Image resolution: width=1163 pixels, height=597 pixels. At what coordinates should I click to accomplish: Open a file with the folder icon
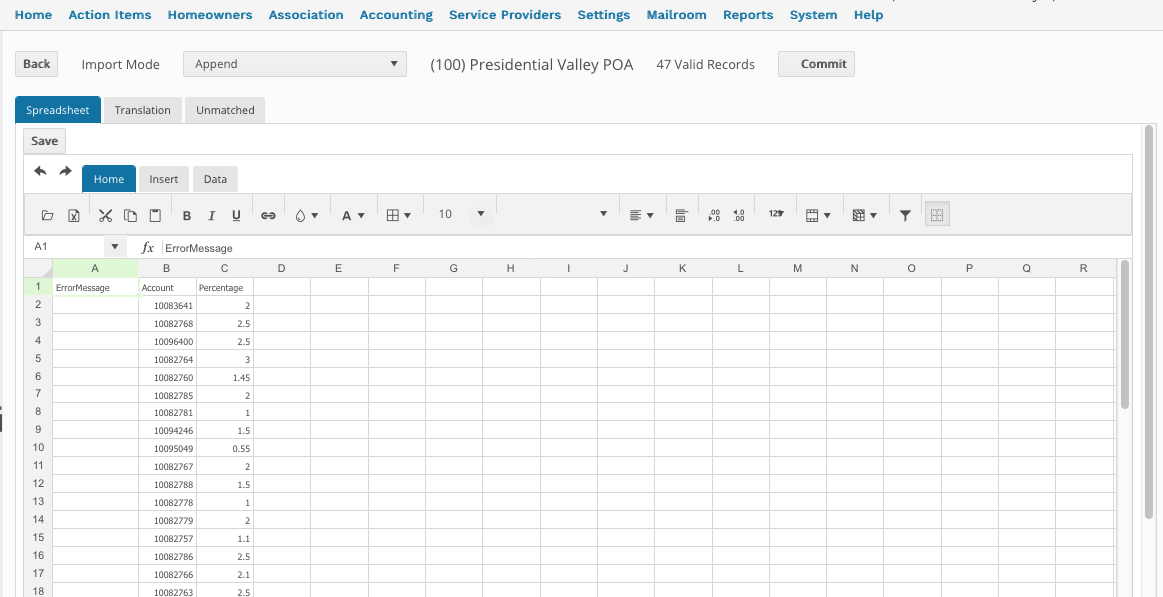point(47,215)
